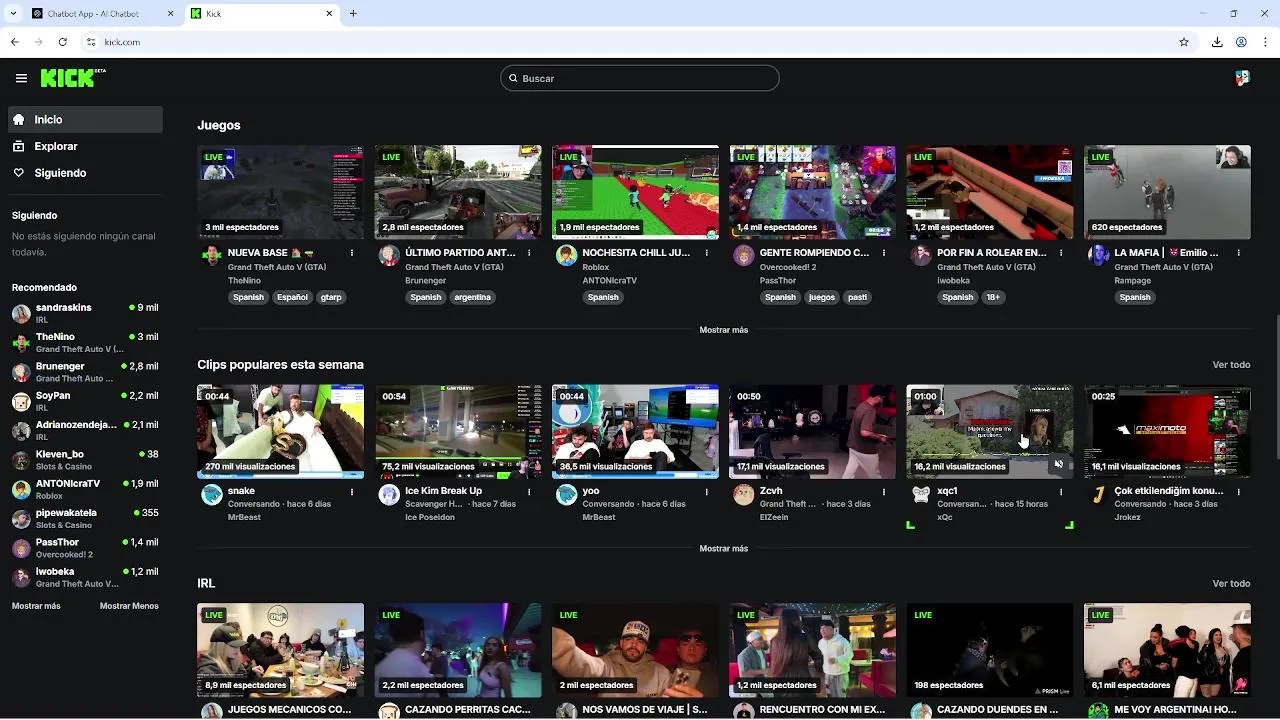Go to Inicio in sidebar
This screenshot has height=720, width=1280.
pyautogui.click(x=85, y=119)
